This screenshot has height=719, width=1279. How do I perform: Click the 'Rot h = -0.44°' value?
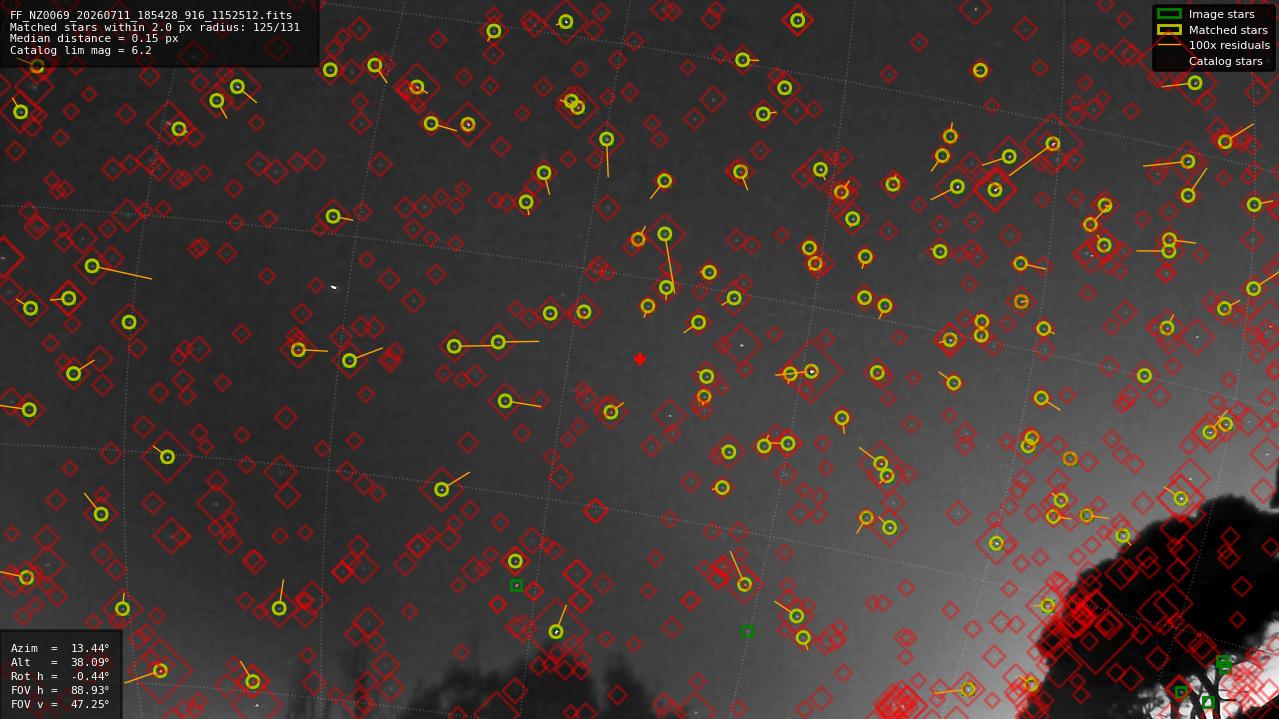(x=60, y=677)
